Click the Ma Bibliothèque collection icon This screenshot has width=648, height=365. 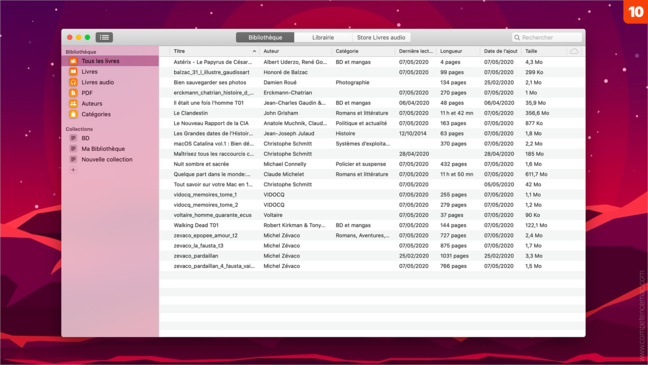(73, 149)
